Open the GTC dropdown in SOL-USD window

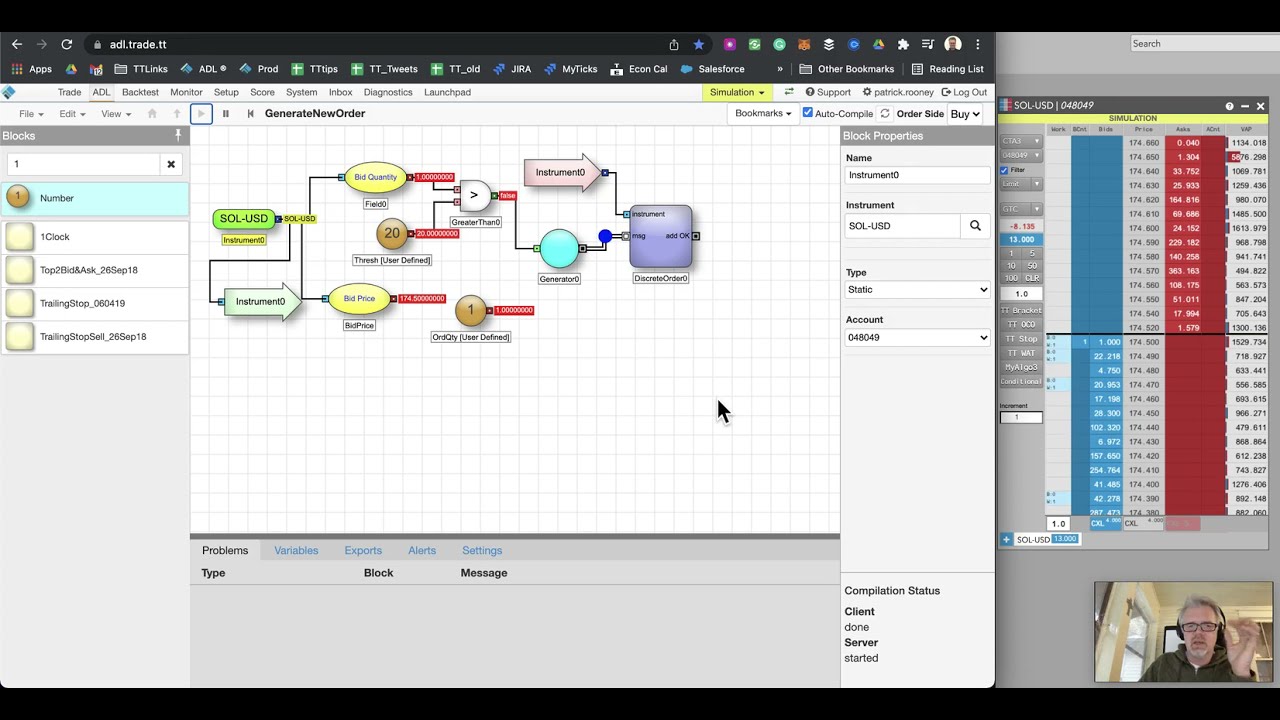[1021, 209]
